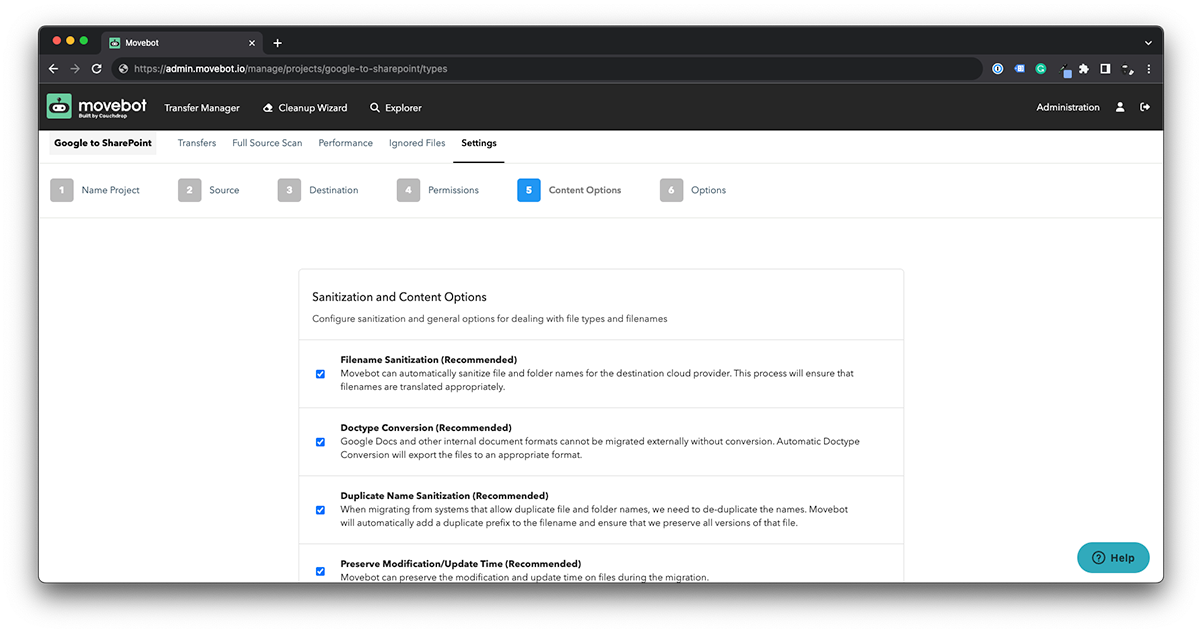
Task: Open the Movebot robot logo icon
Action: [x=61, y=107]
